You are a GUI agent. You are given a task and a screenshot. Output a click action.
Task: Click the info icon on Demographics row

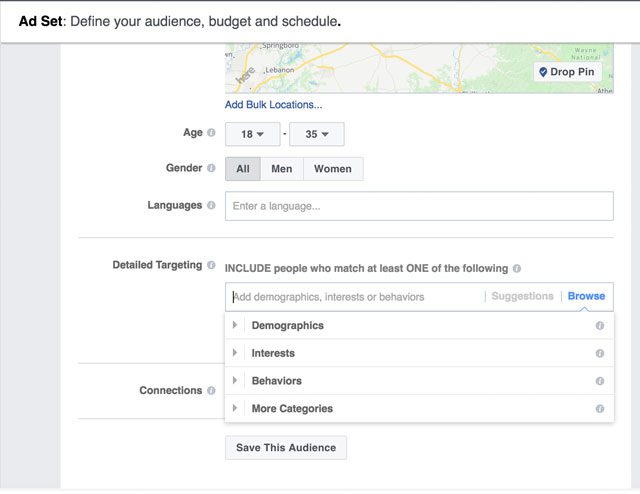[x=600, y=326]
